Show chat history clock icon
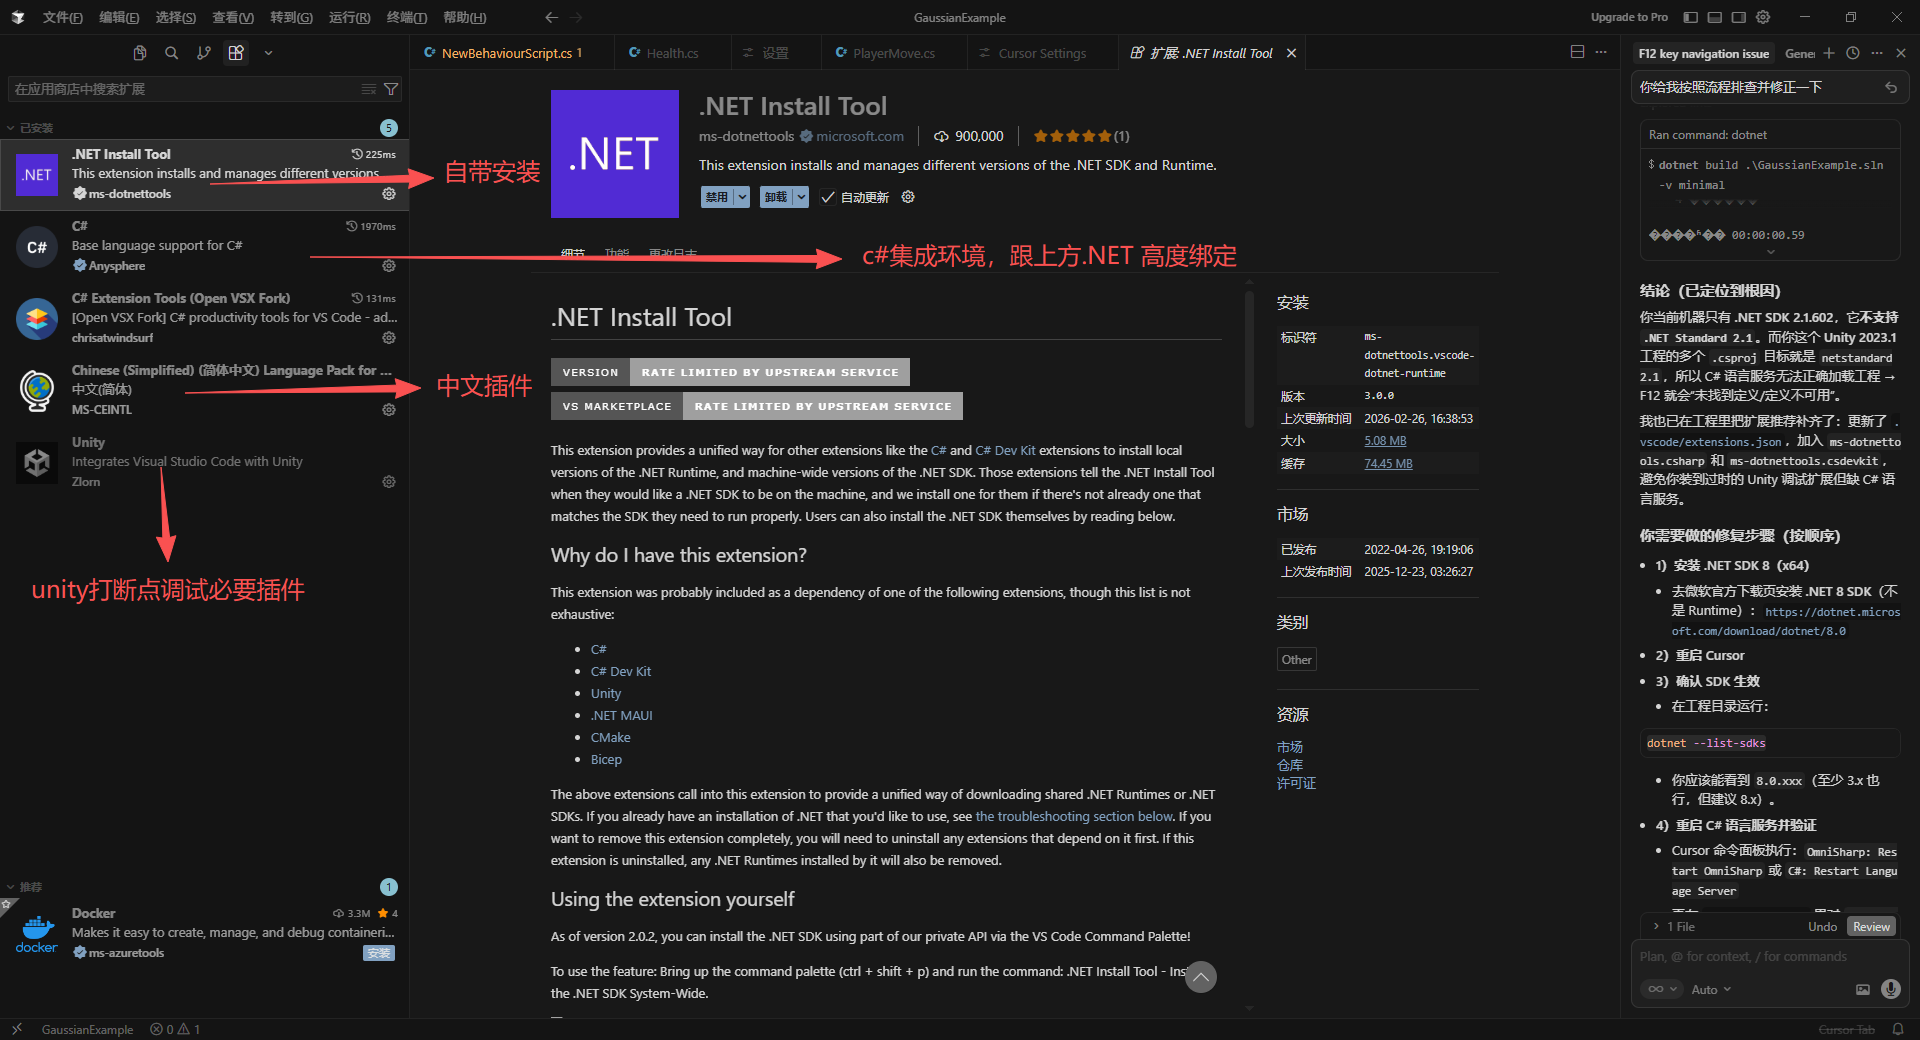Image resolution: width=1920 pixels, height=1040 pixels. click(1853, 53)
